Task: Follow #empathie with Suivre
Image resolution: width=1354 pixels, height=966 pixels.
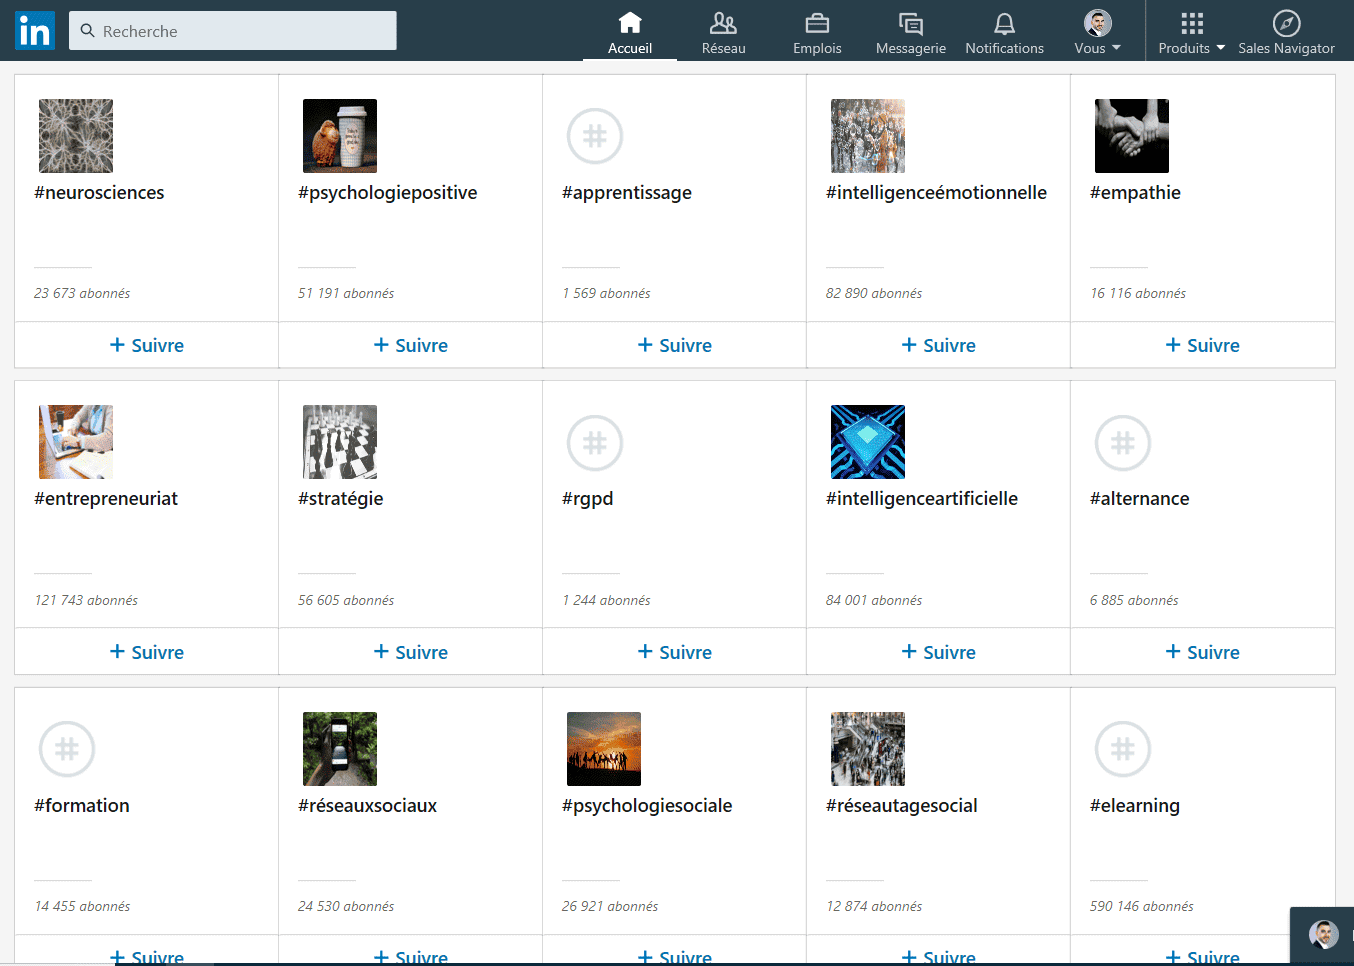Action: (1202, 345)
